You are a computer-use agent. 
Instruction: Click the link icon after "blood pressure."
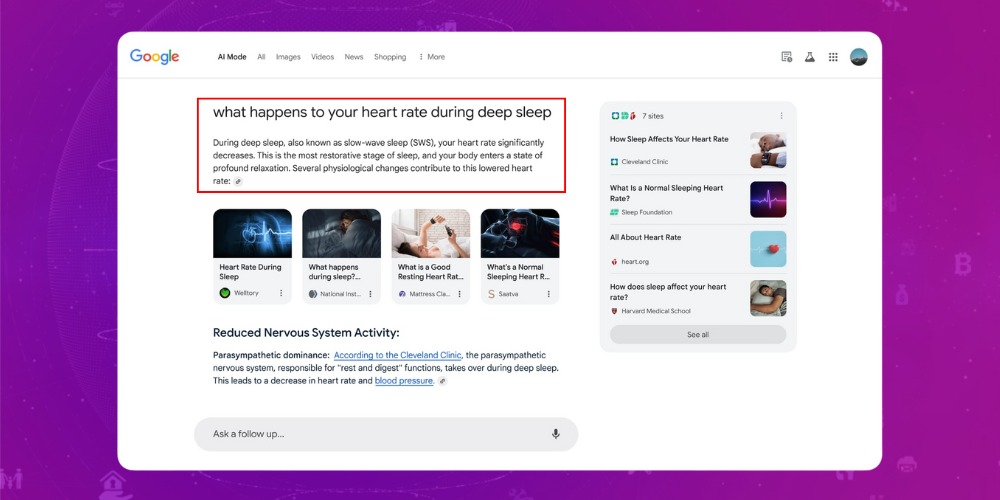[x=443, y=381]
